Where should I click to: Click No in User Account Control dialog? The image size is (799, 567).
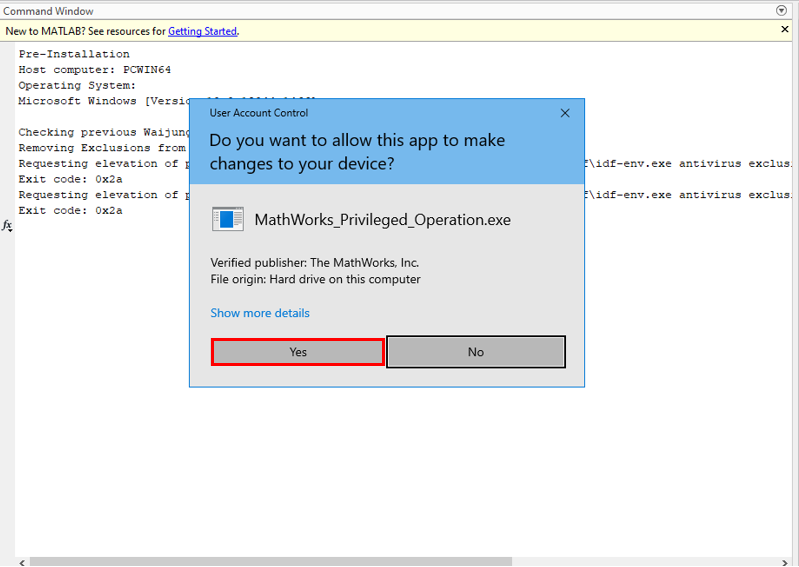tap(476, 352)
